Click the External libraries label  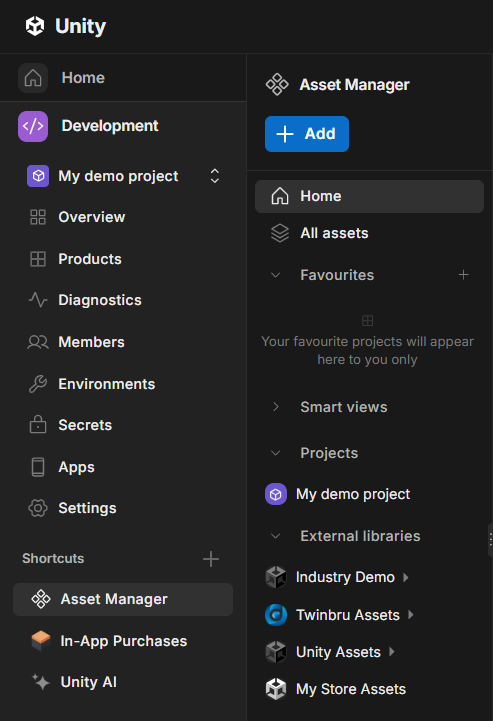click(361, 536)
